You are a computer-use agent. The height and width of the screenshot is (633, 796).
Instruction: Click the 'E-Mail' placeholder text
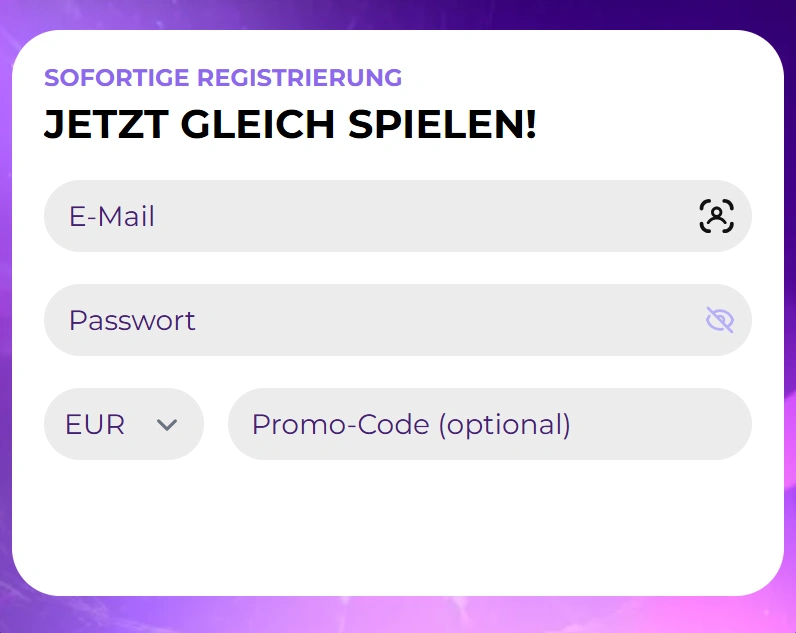pyautogui.click(x=112, y=216)
